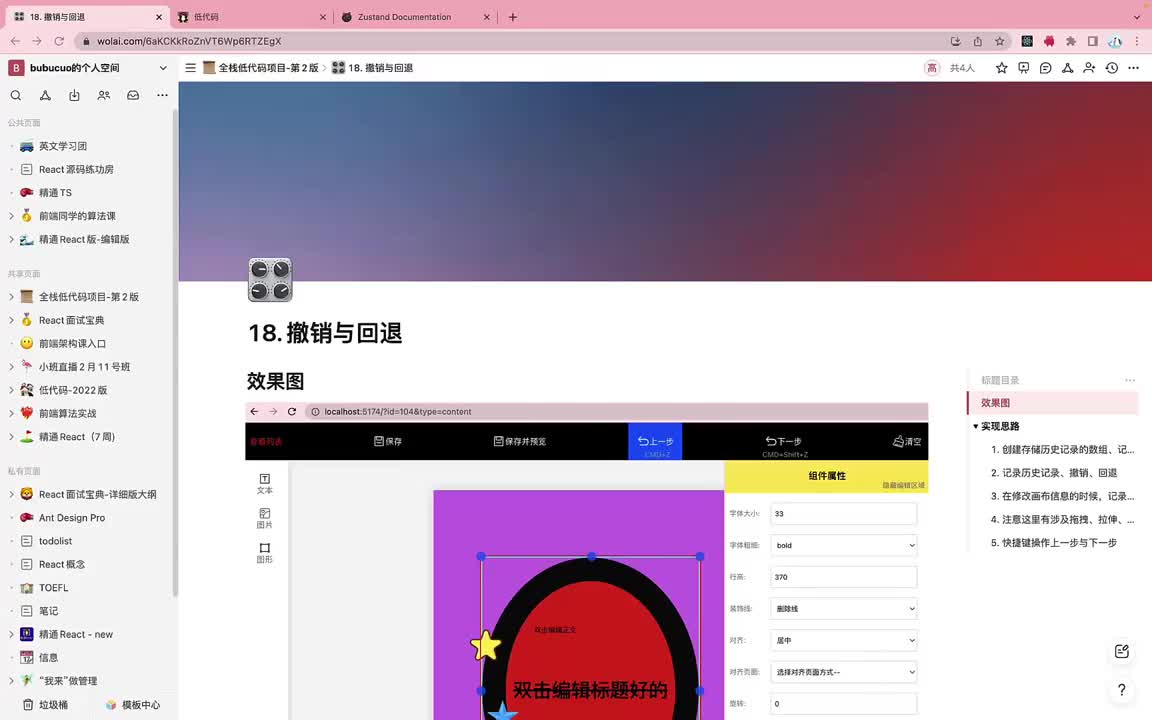
Task: Open presentation mode icon in page toolbar
Action: coord(1023,68)
